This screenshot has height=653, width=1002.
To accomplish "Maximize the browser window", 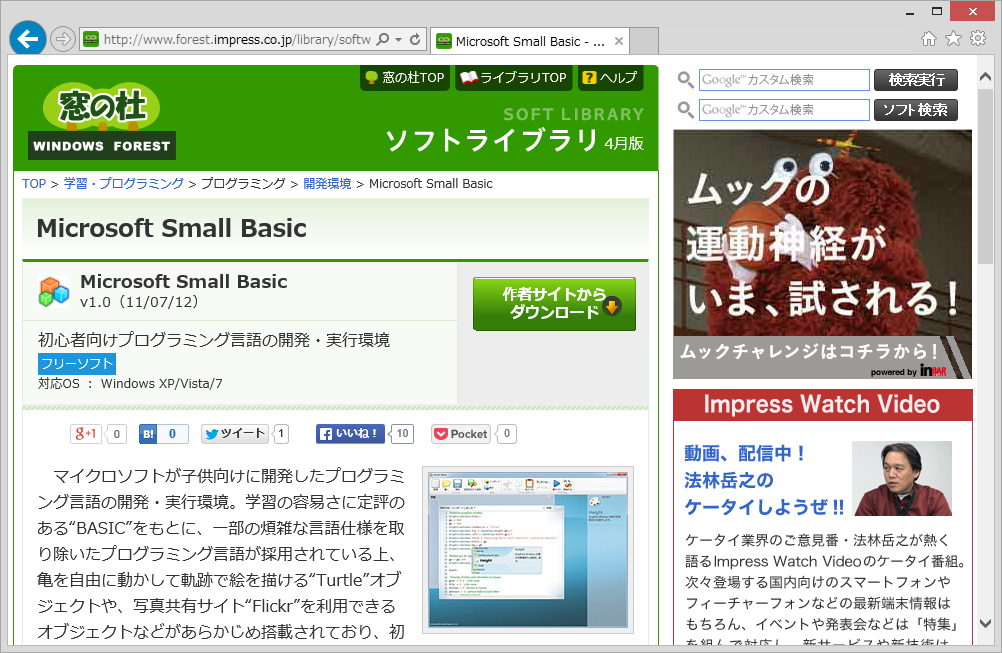I will 937,12.
